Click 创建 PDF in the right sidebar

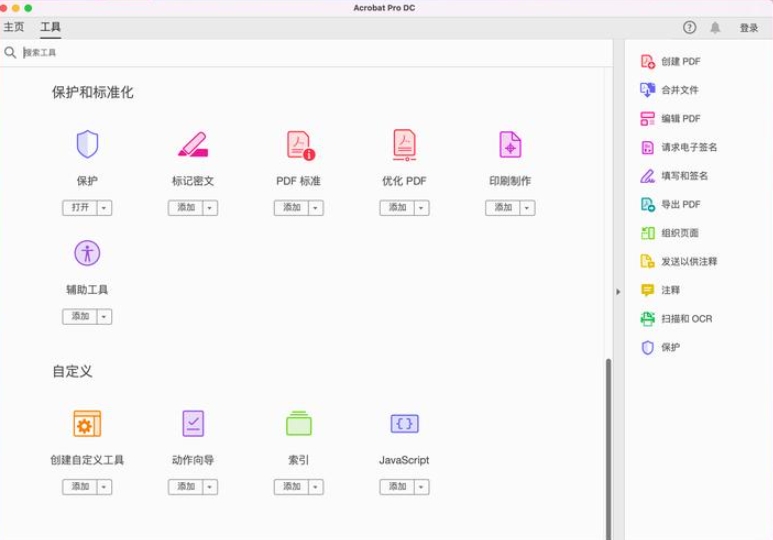[x=670, y=61]
